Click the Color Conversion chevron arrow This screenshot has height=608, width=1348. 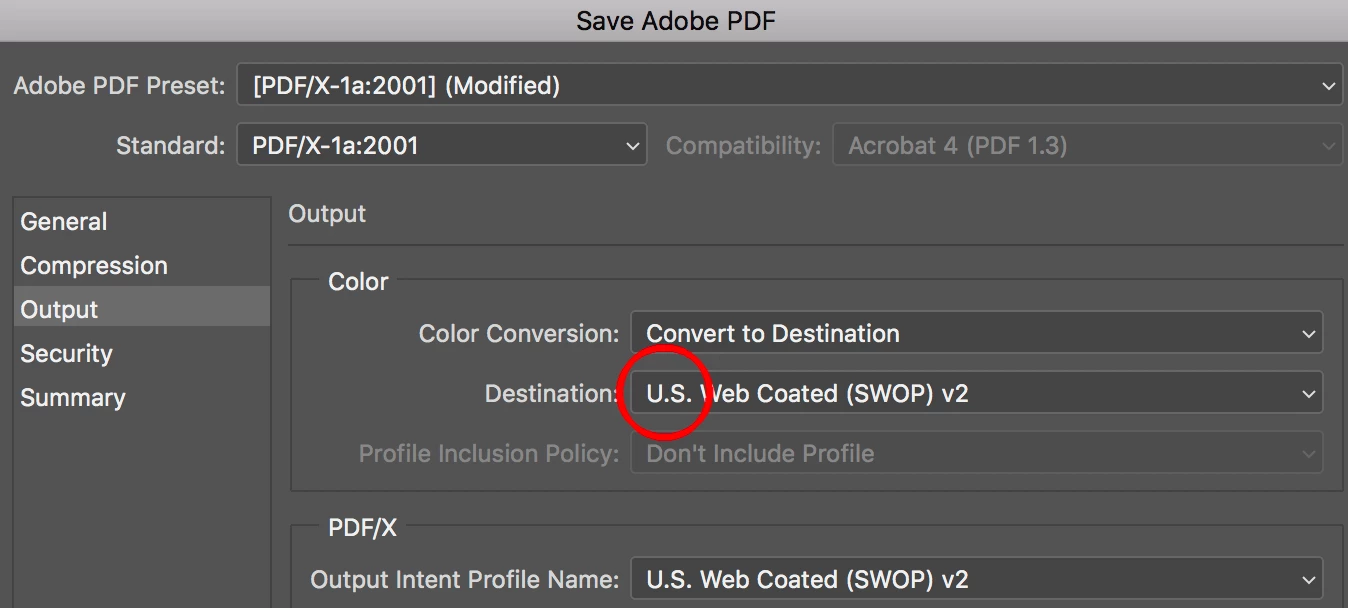1308,334
